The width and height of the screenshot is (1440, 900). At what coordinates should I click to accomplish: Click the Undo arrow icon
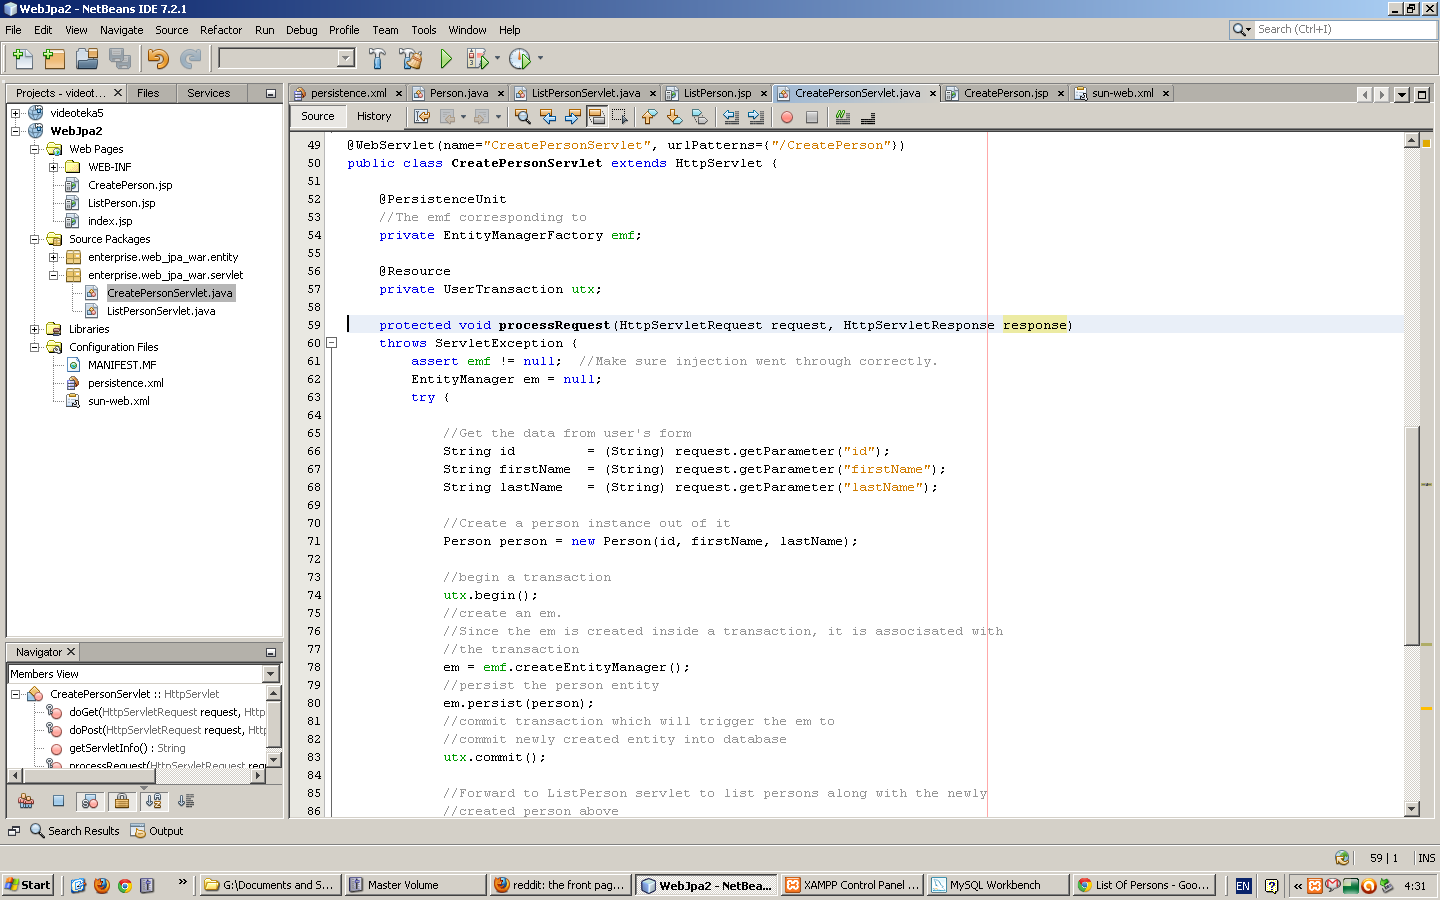(157, 59)
